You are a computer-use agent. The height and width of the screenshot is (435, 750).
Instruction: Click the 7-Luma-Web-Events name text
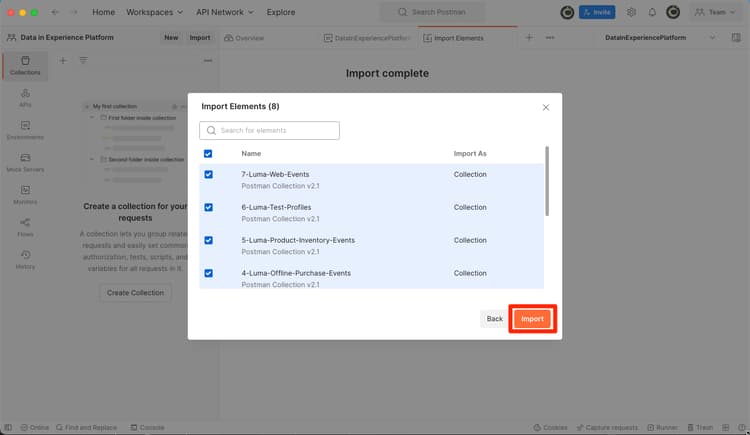coord(275,174)
